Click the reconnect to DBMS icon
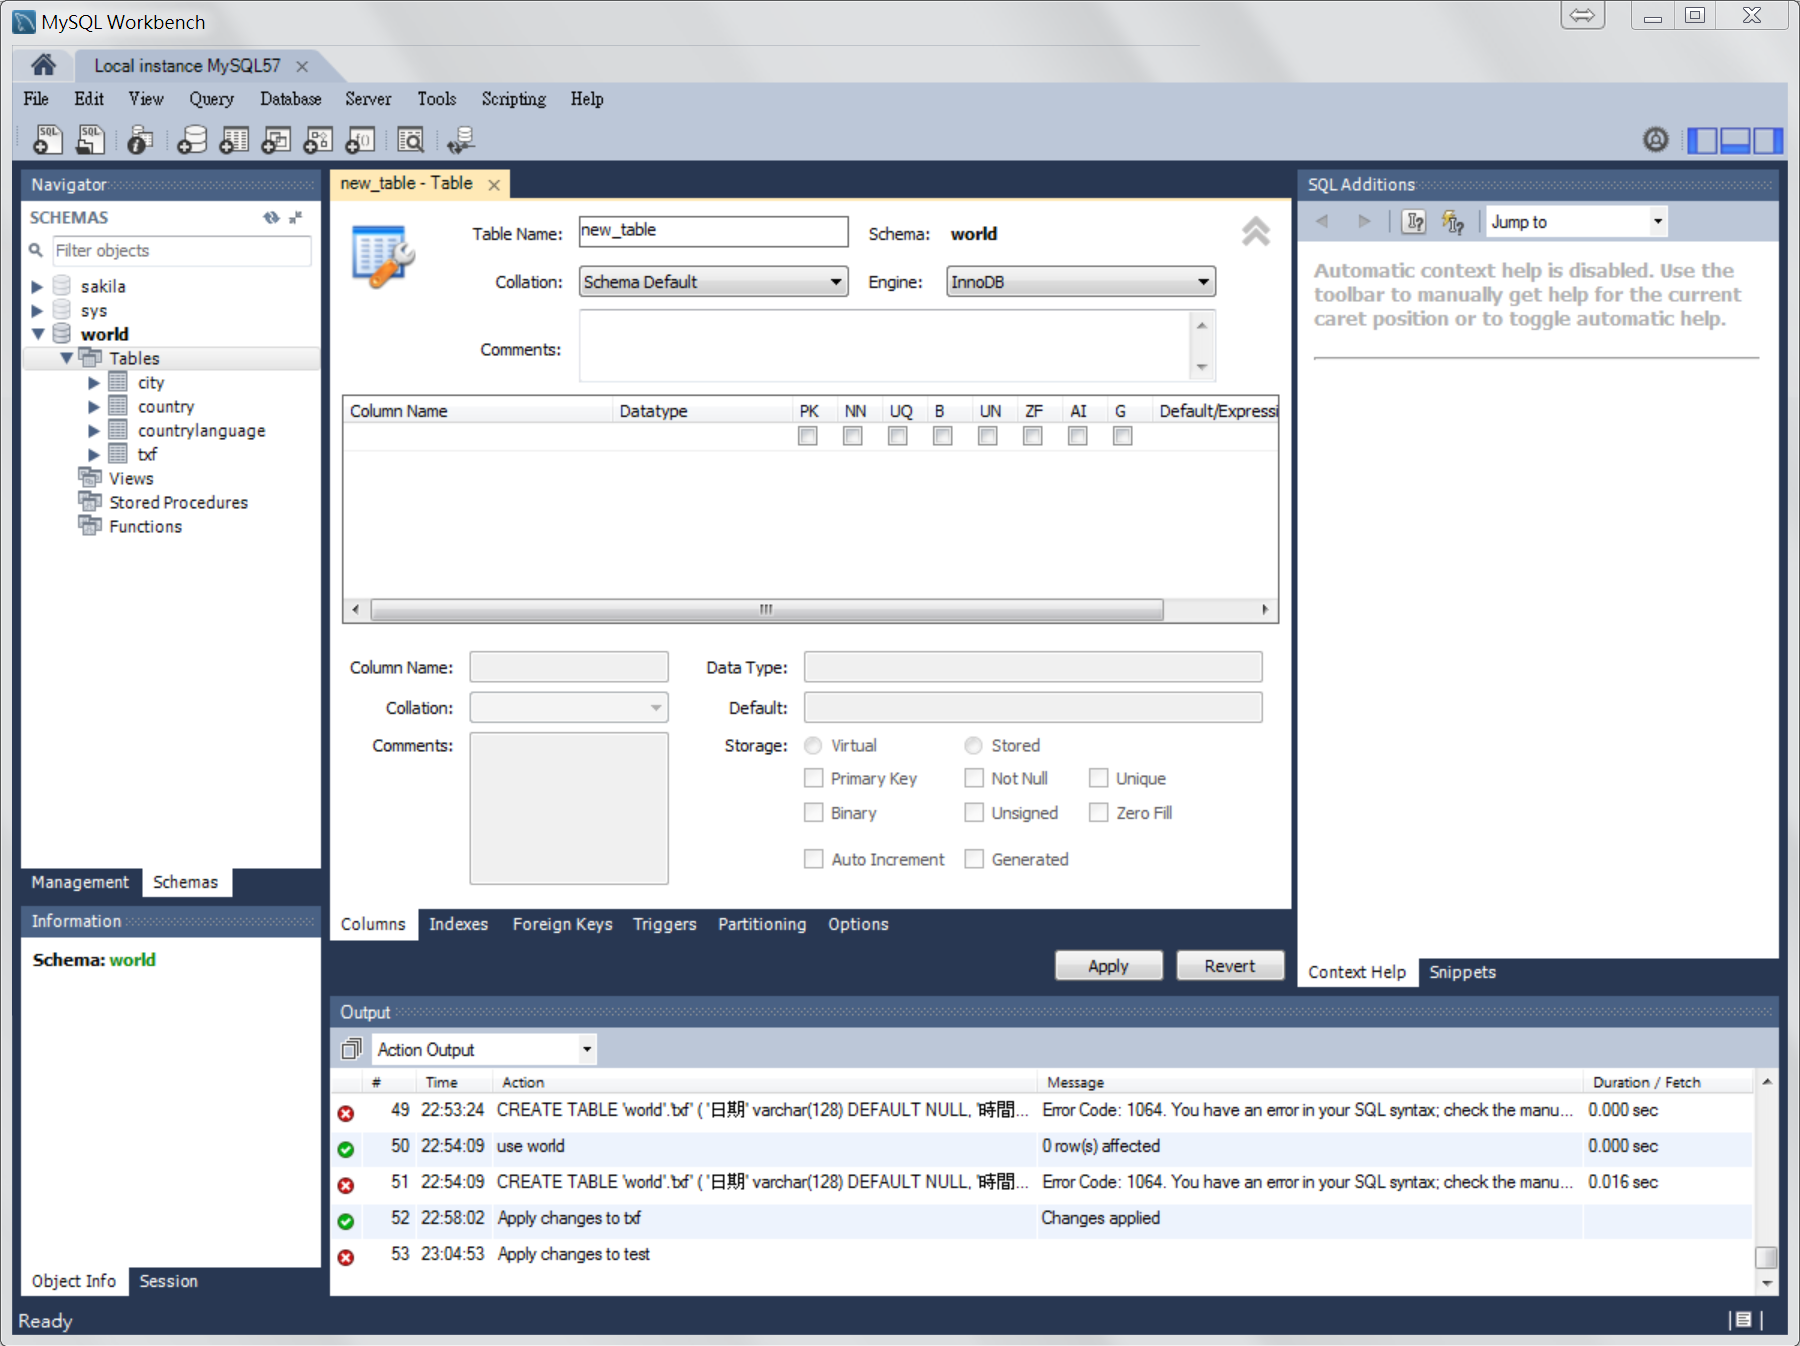The image size is (1800, 1346). pos(461,140)
